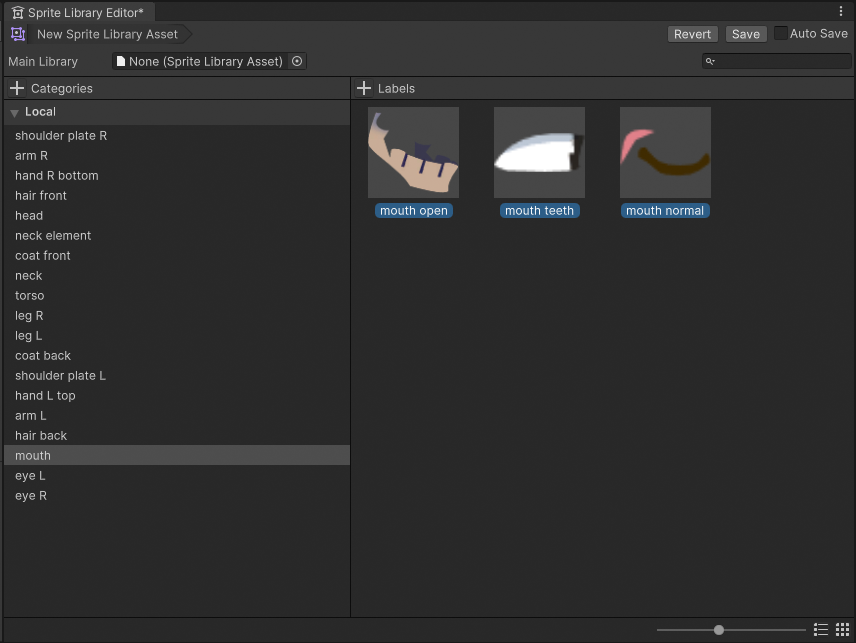The height and width of the screenshot is (643, 856).
Task: Select the hair front category
Action: point(41,195)
